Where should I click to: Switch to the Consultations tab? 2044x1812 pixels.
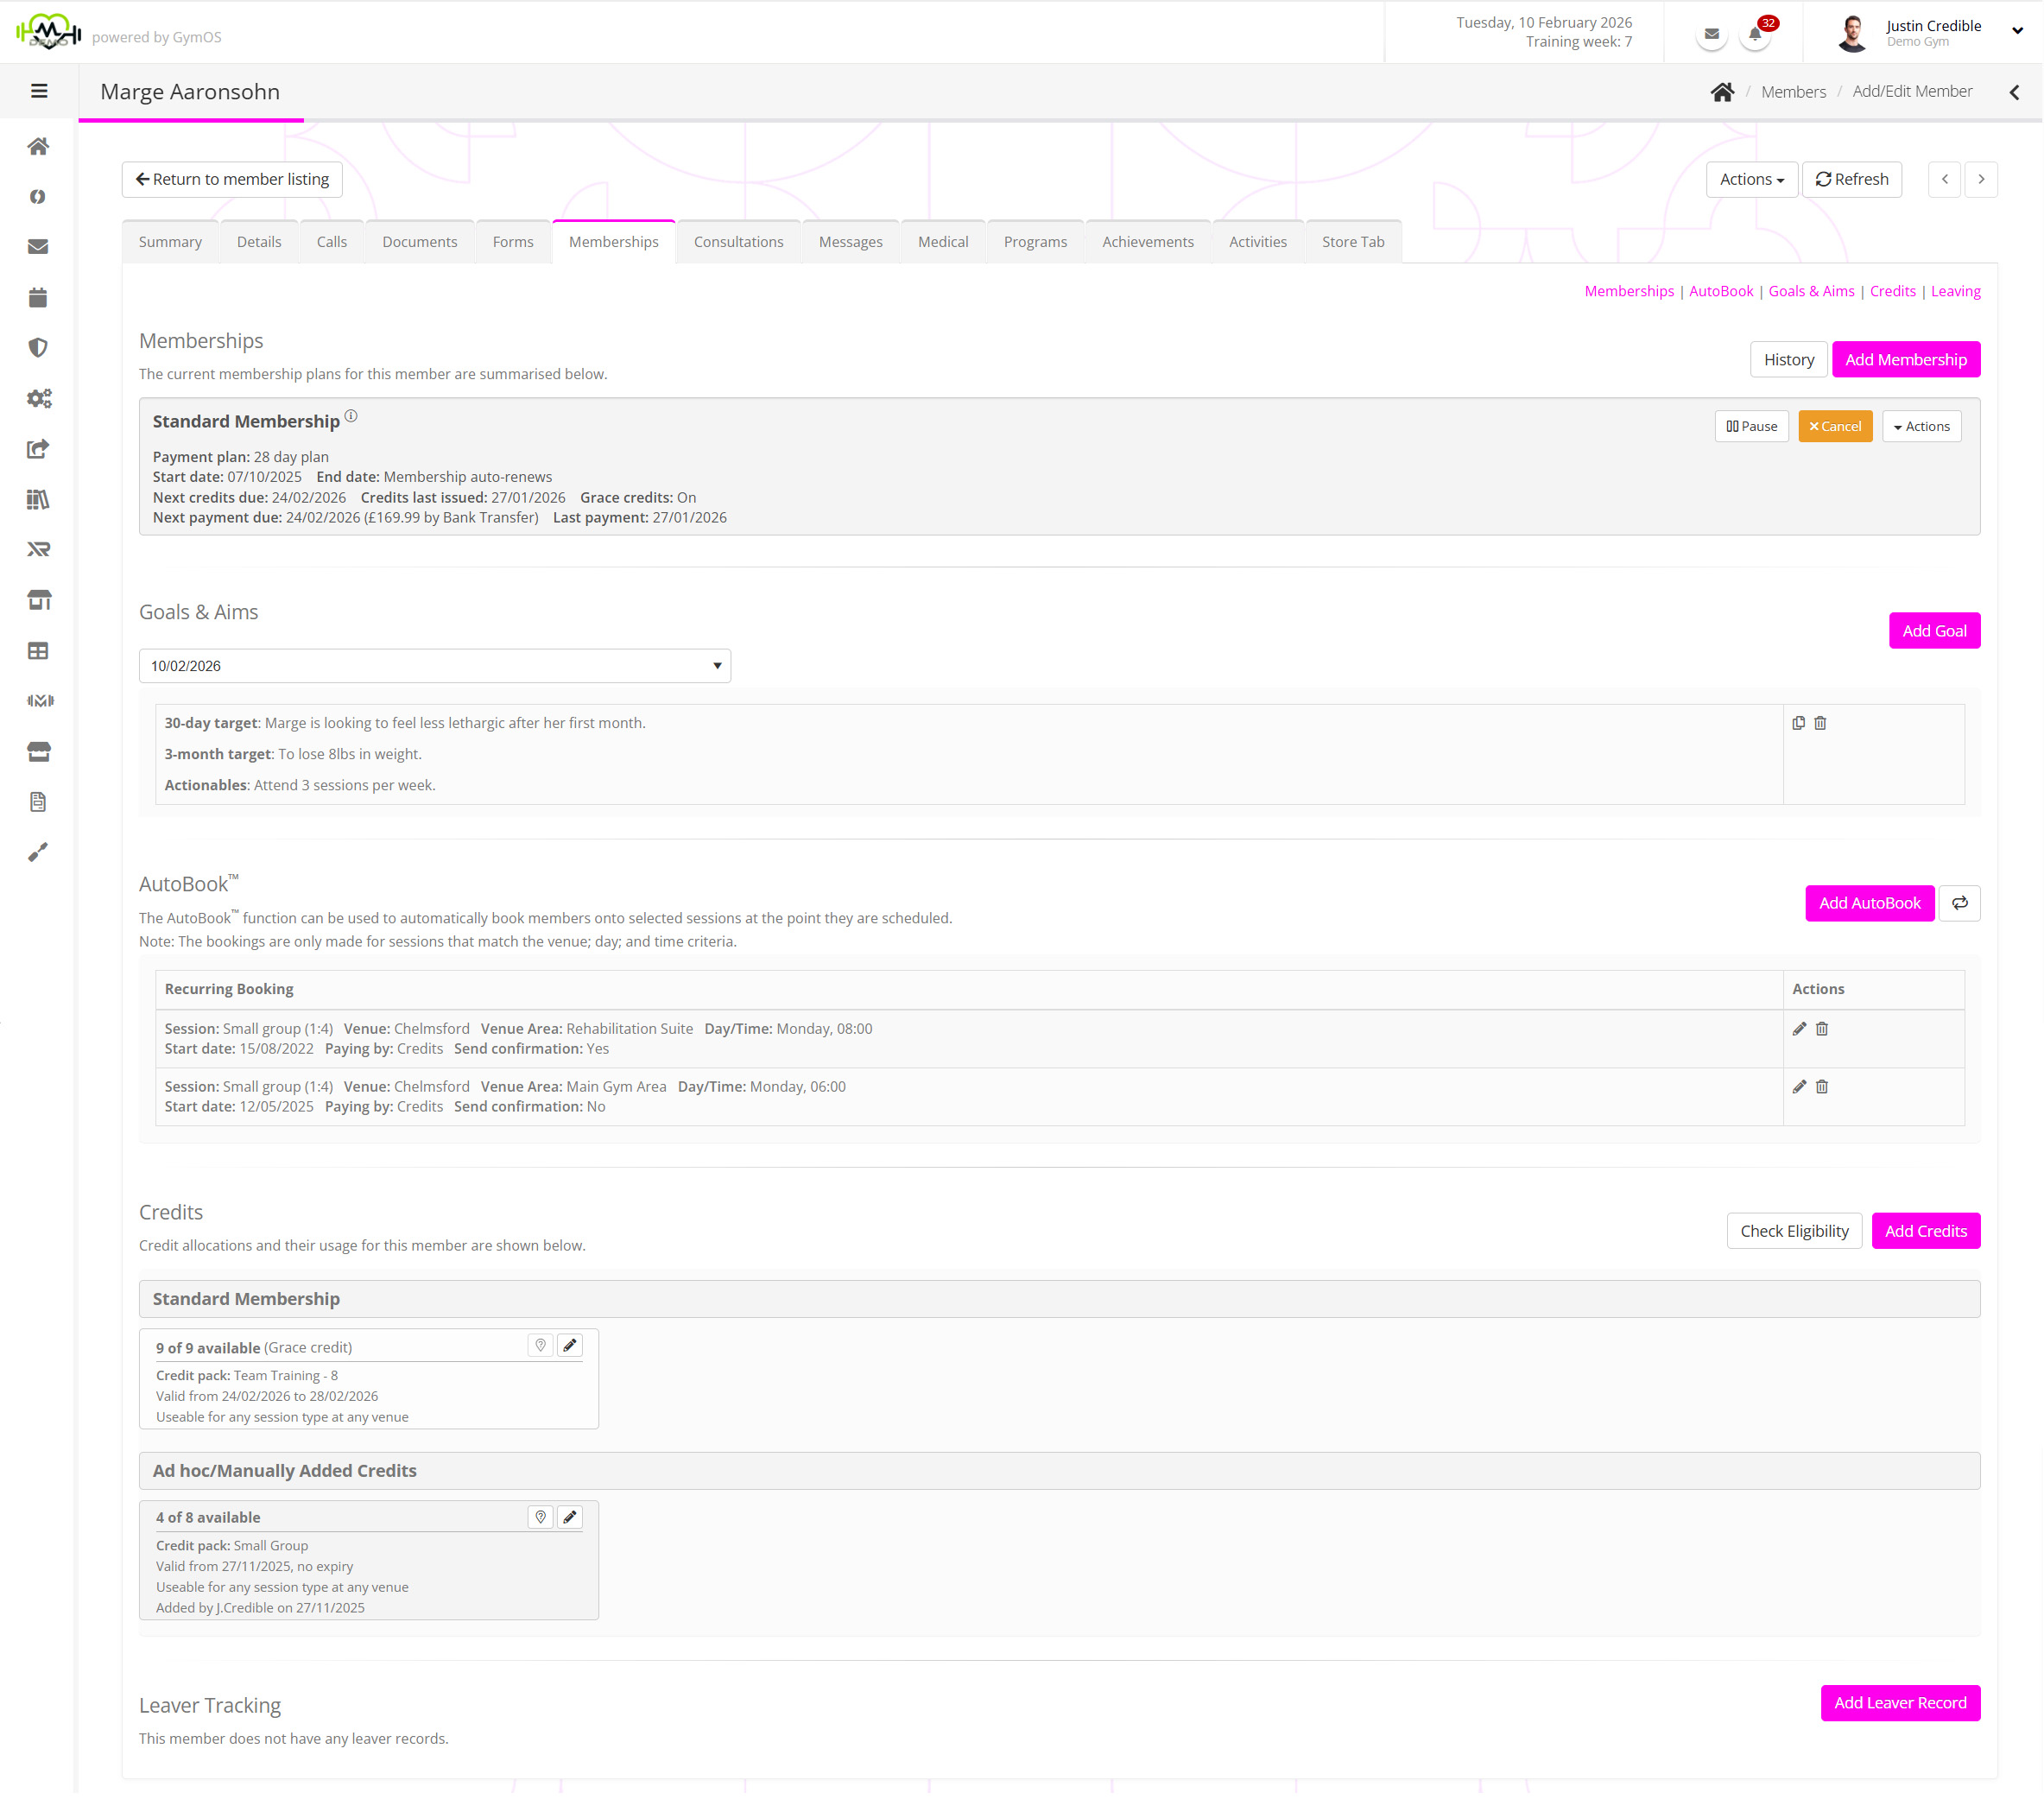point(738,242)
